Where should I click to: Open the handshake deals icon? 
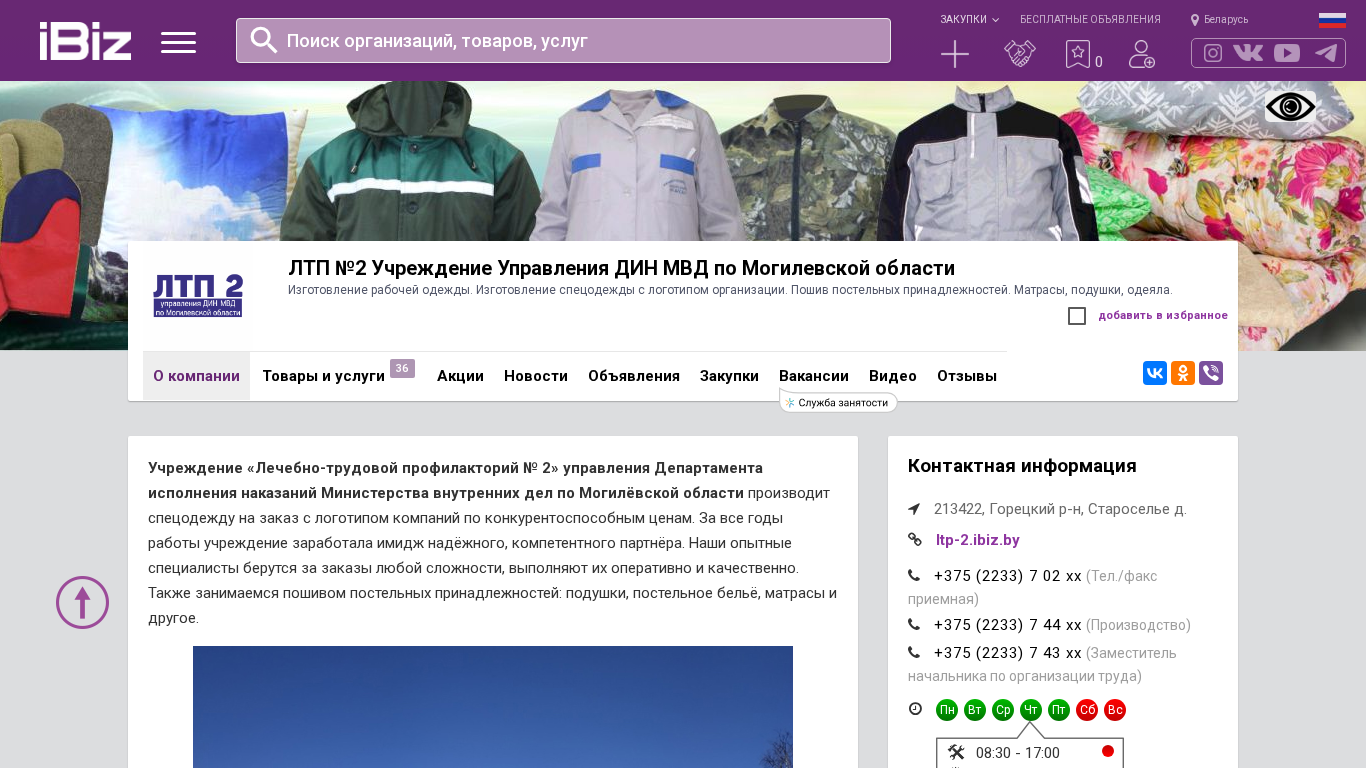(x=1020, y=54)
